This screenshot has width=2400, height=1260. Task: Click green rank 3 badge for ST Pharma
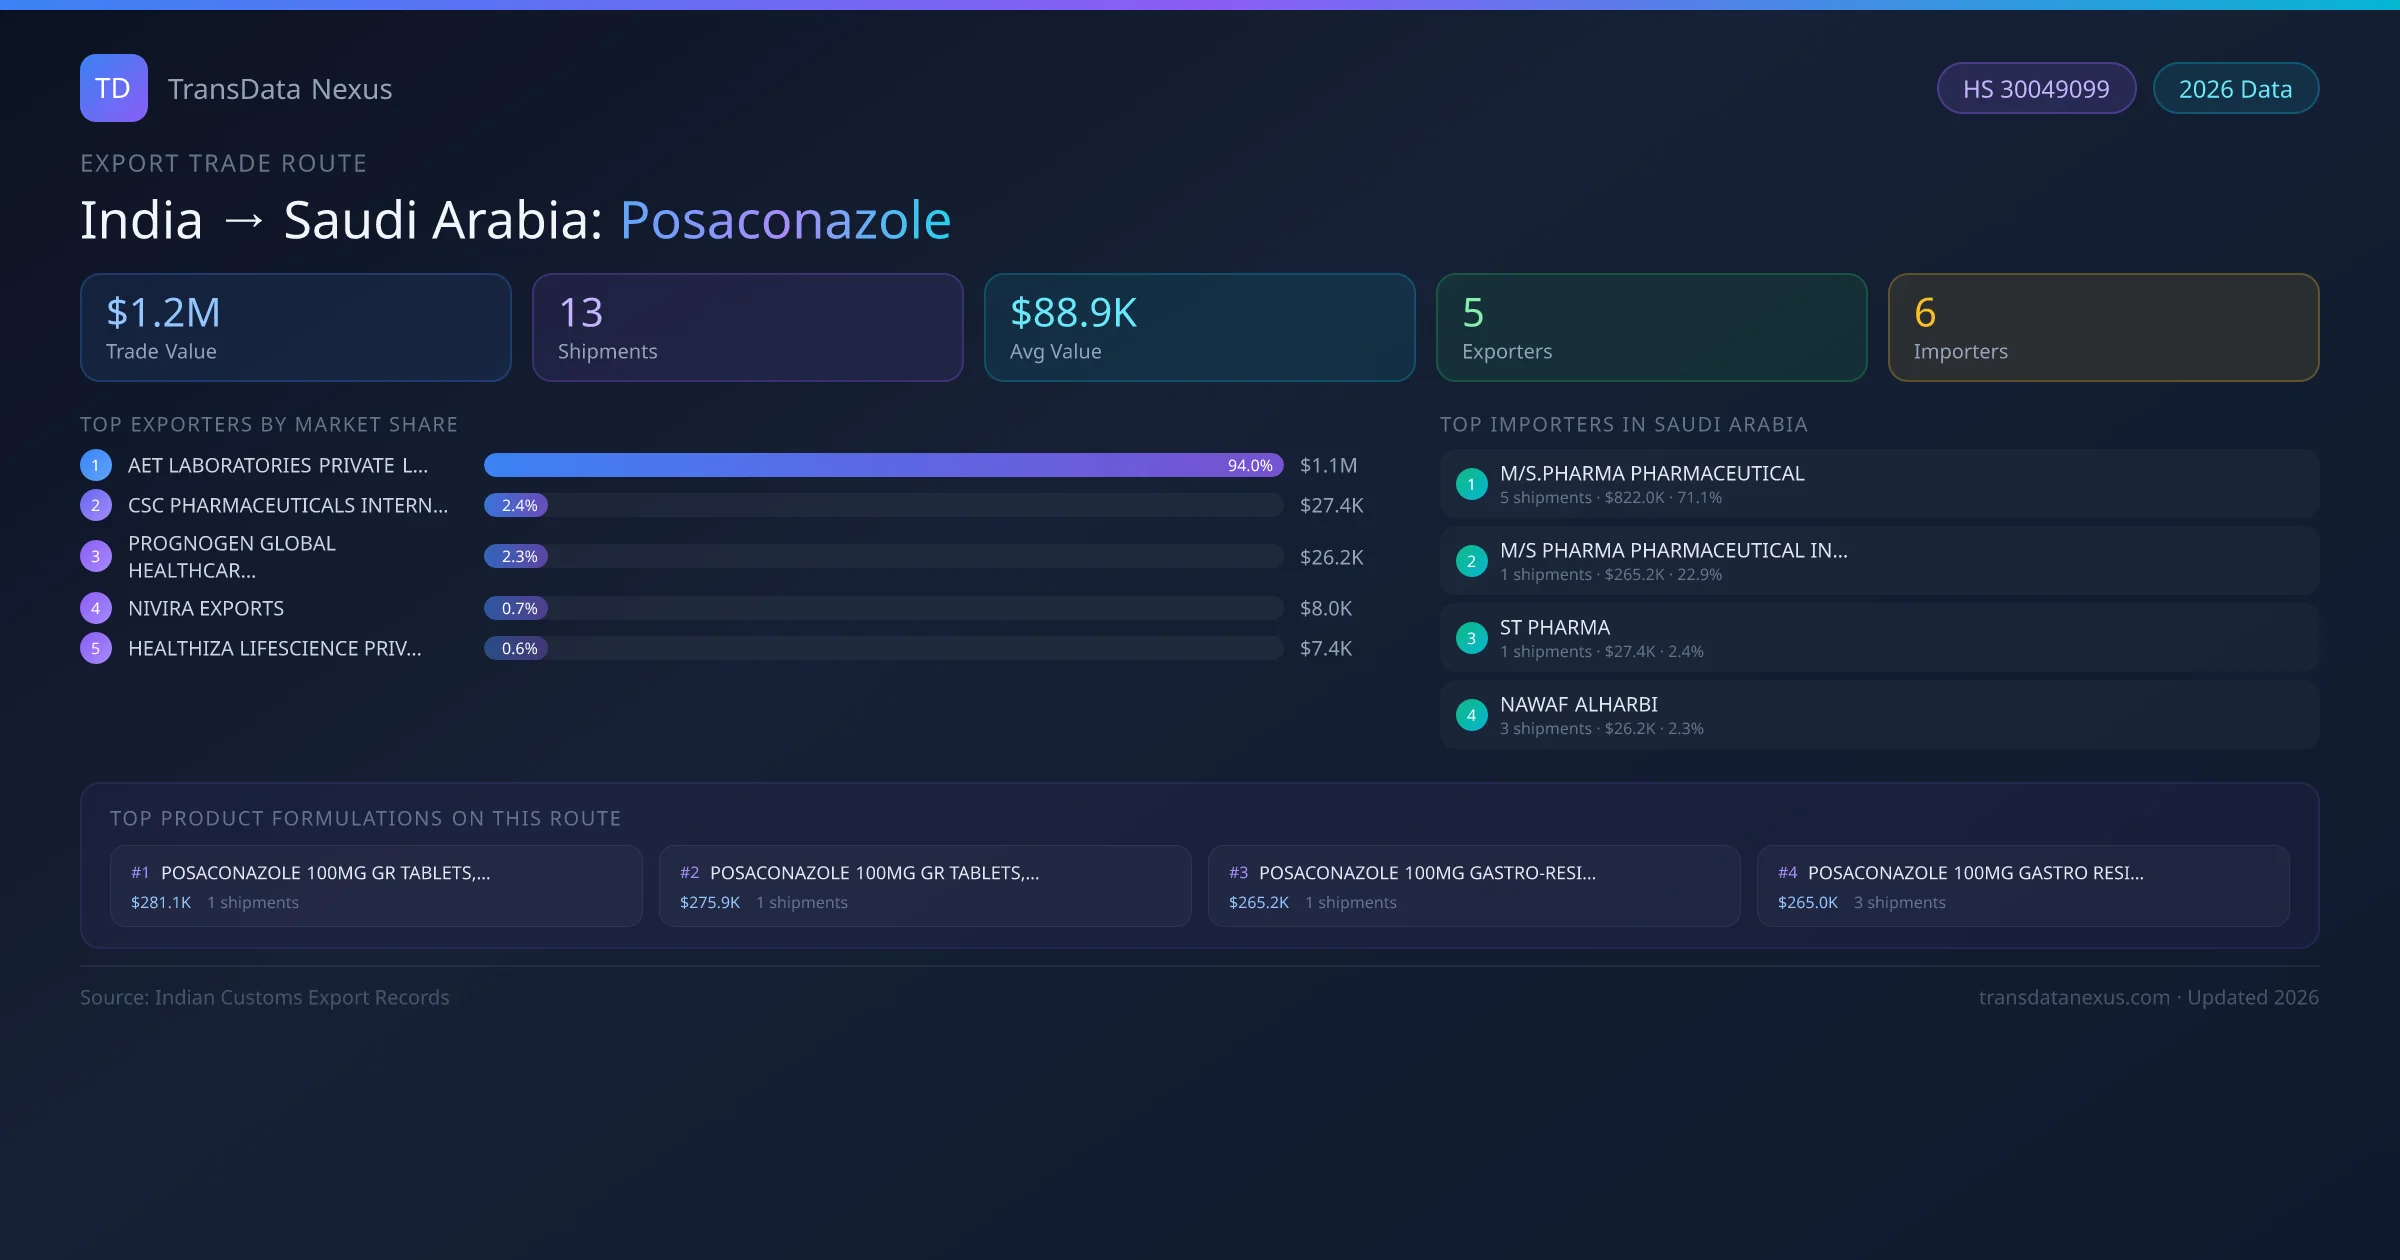(x=1471, y=638)
